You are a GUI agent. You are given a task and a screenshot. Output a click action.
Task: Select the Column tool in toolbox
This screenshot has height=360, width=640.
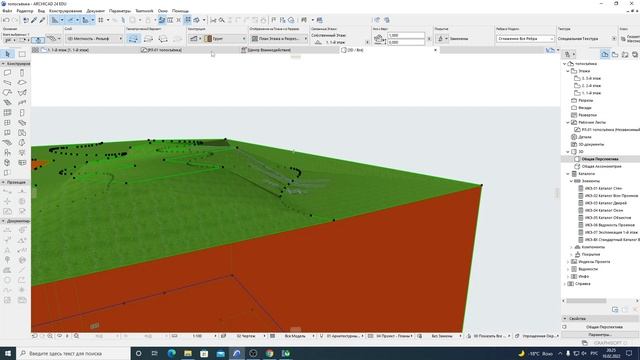point(22,73)
